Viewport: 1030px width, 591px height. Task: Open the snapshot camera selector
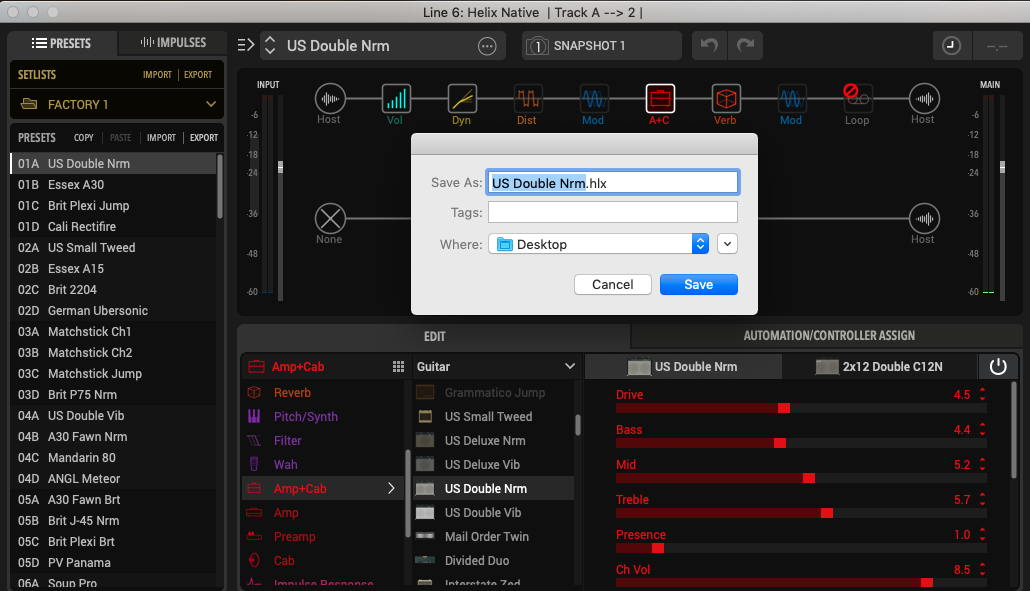point(537,46)
